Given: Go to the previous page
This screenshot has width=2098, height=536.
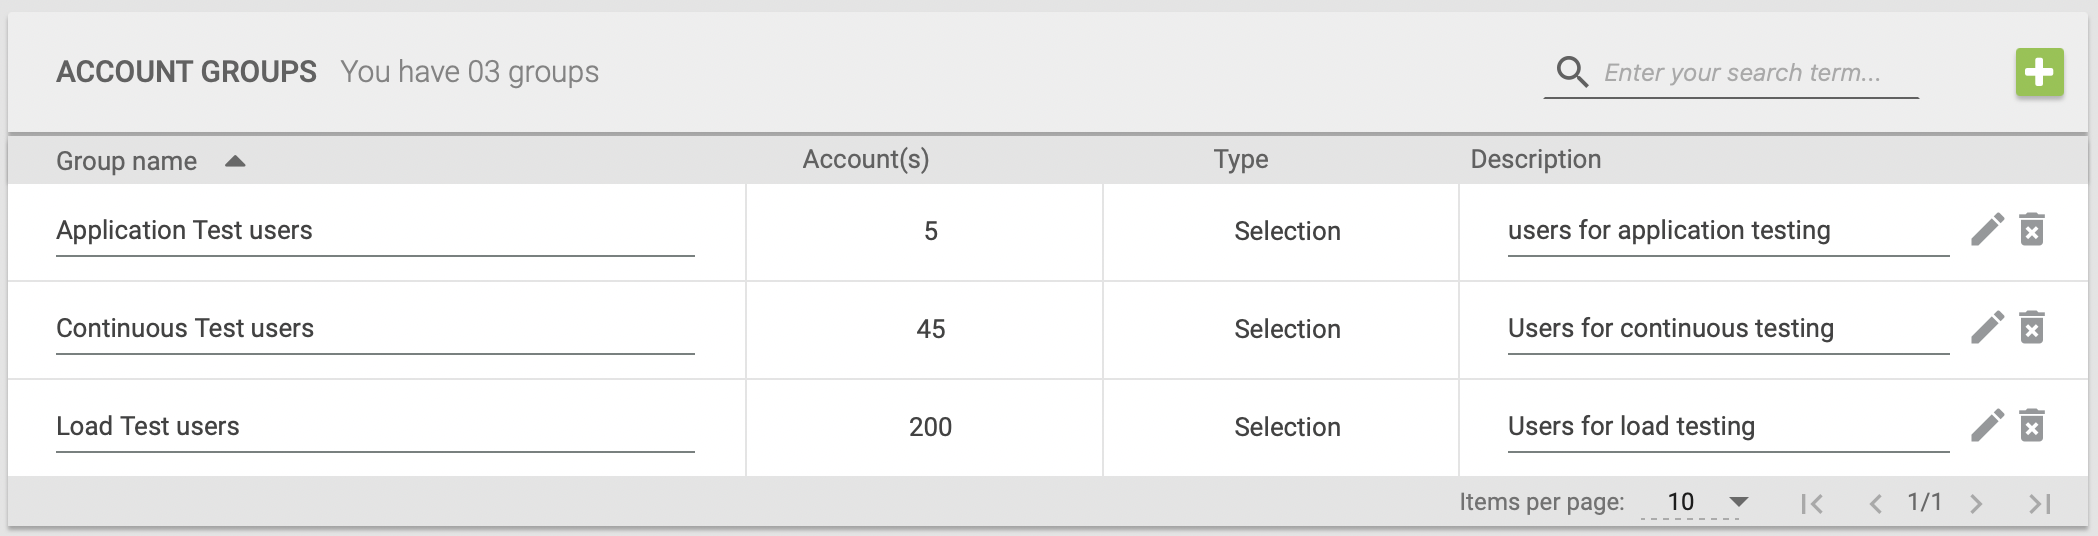Looking at the screenshot, I should (1875, 503).
